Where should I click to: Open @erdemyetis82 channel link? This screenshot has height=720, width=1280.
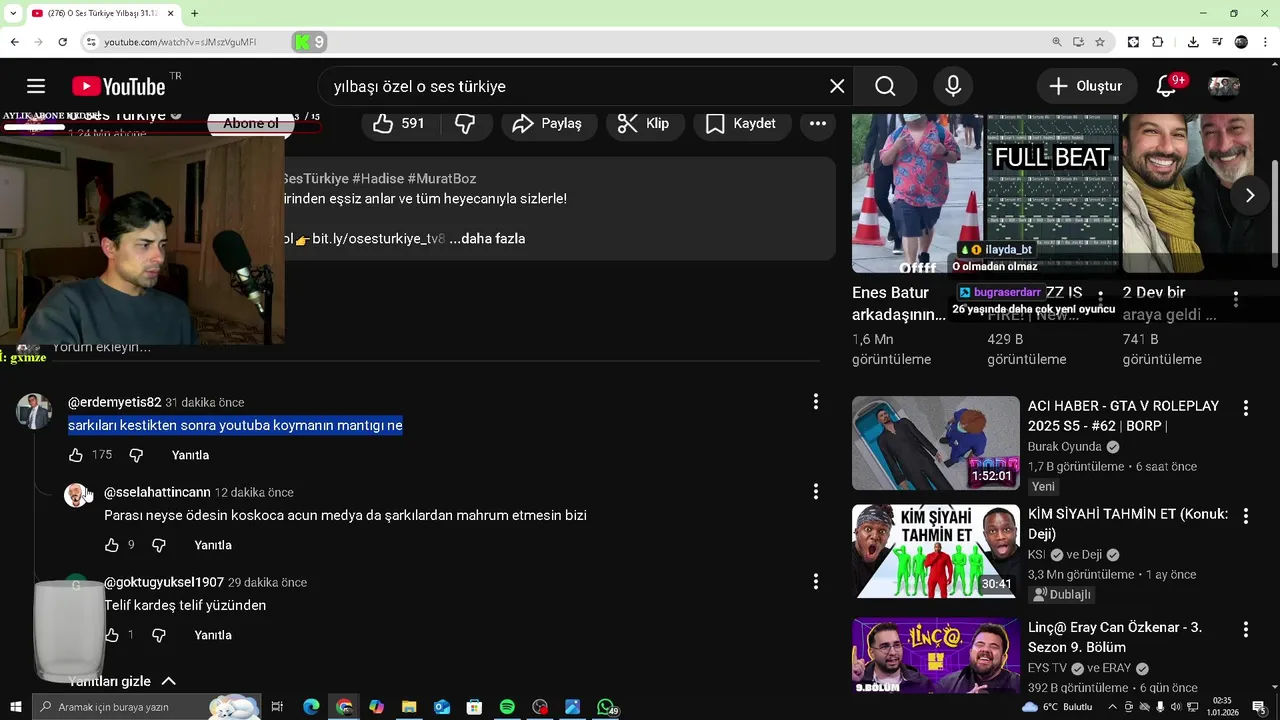[114, 402]
